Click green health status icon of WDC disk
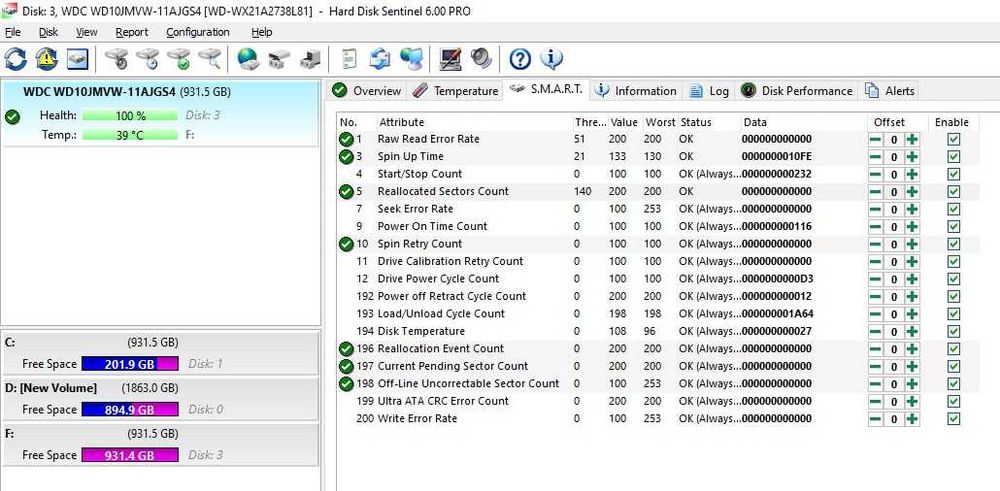 (x=12, y=117)
